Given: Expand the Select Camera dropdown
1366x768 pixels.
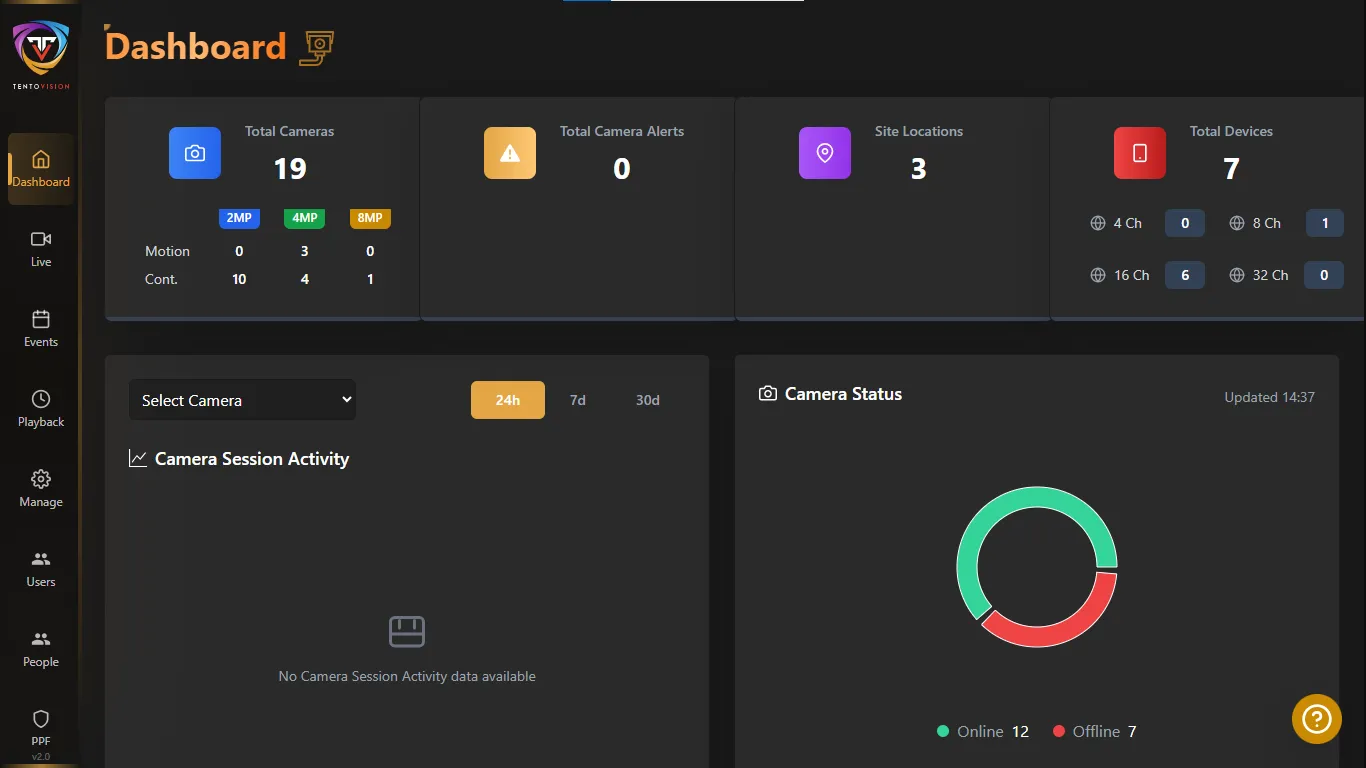Looking at the screenshot, I should 242,400.
